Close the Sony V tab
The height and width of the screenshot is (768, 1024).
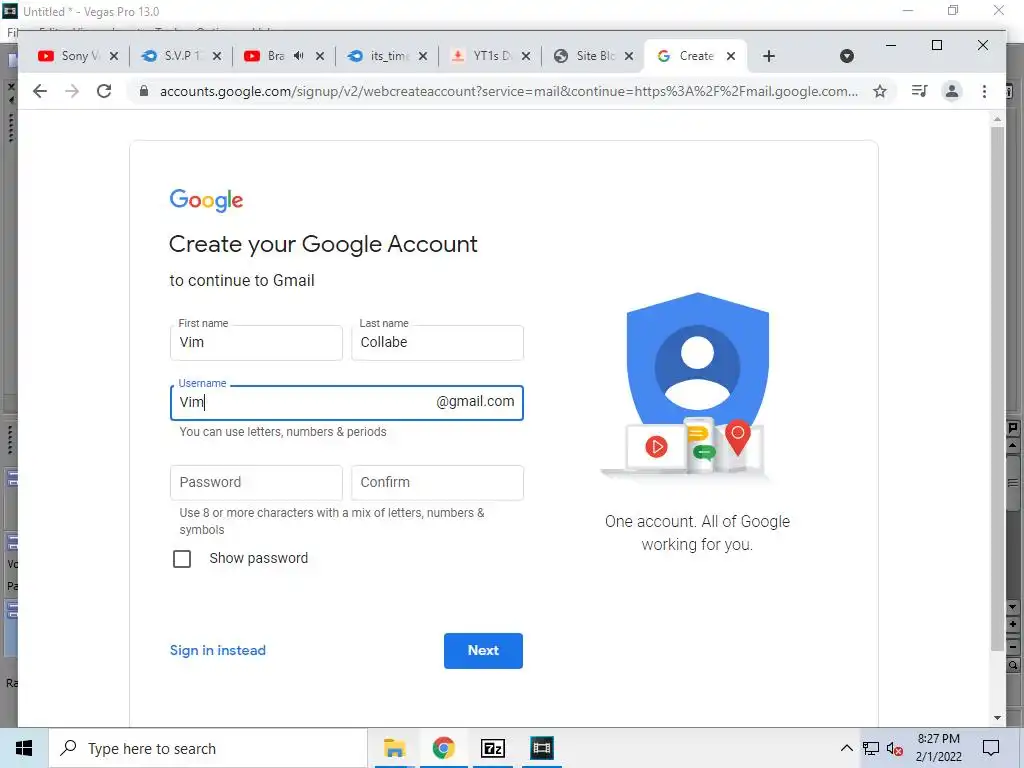[x=114, y=56]
